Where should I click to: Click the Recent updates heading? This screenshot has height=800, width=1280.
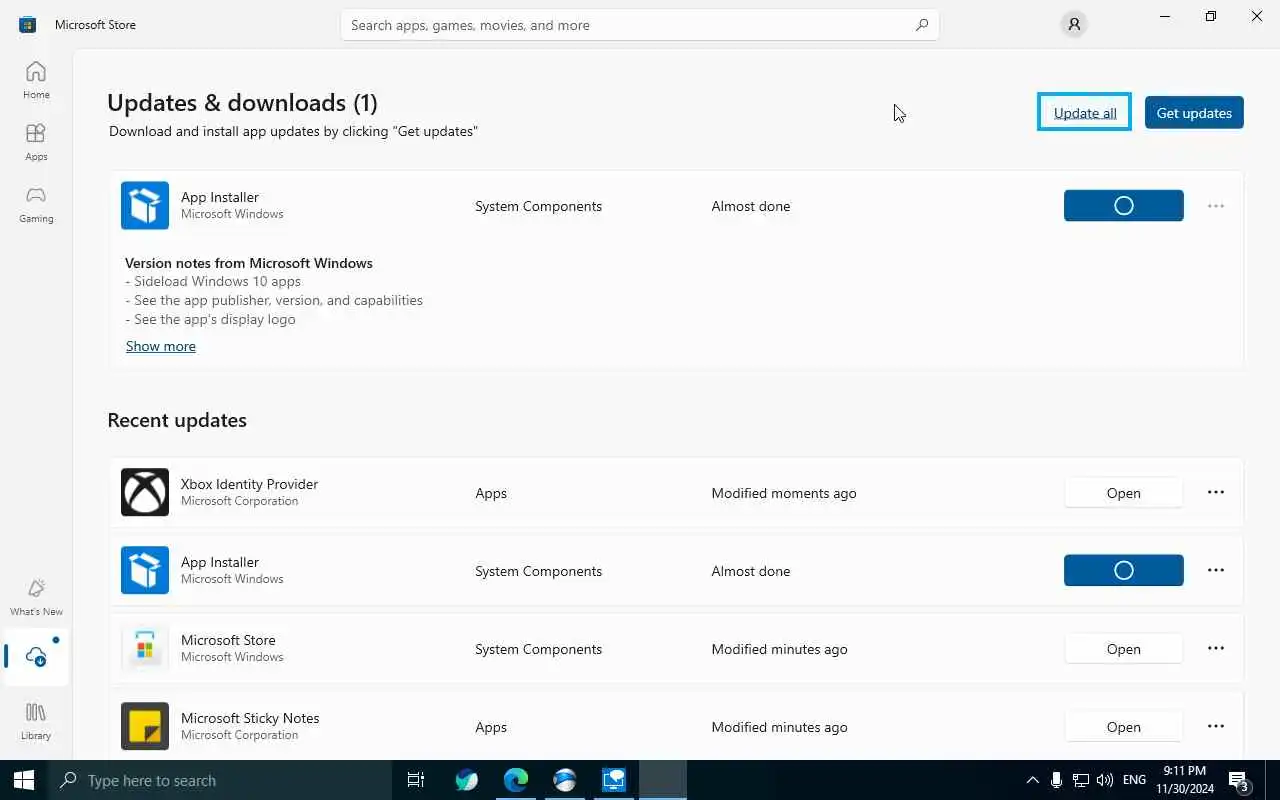point(177,420)
